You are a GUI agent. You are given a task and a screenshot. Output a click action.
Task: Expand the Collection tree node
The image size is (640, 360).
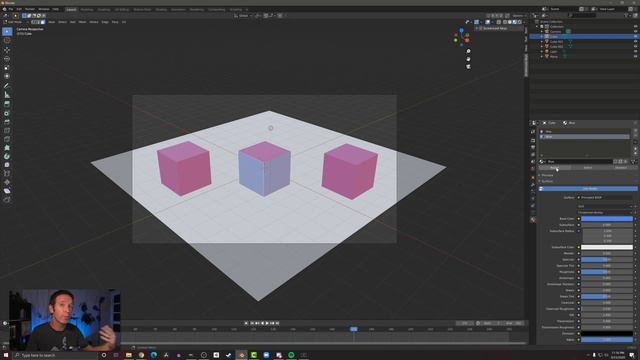point(537,27)
